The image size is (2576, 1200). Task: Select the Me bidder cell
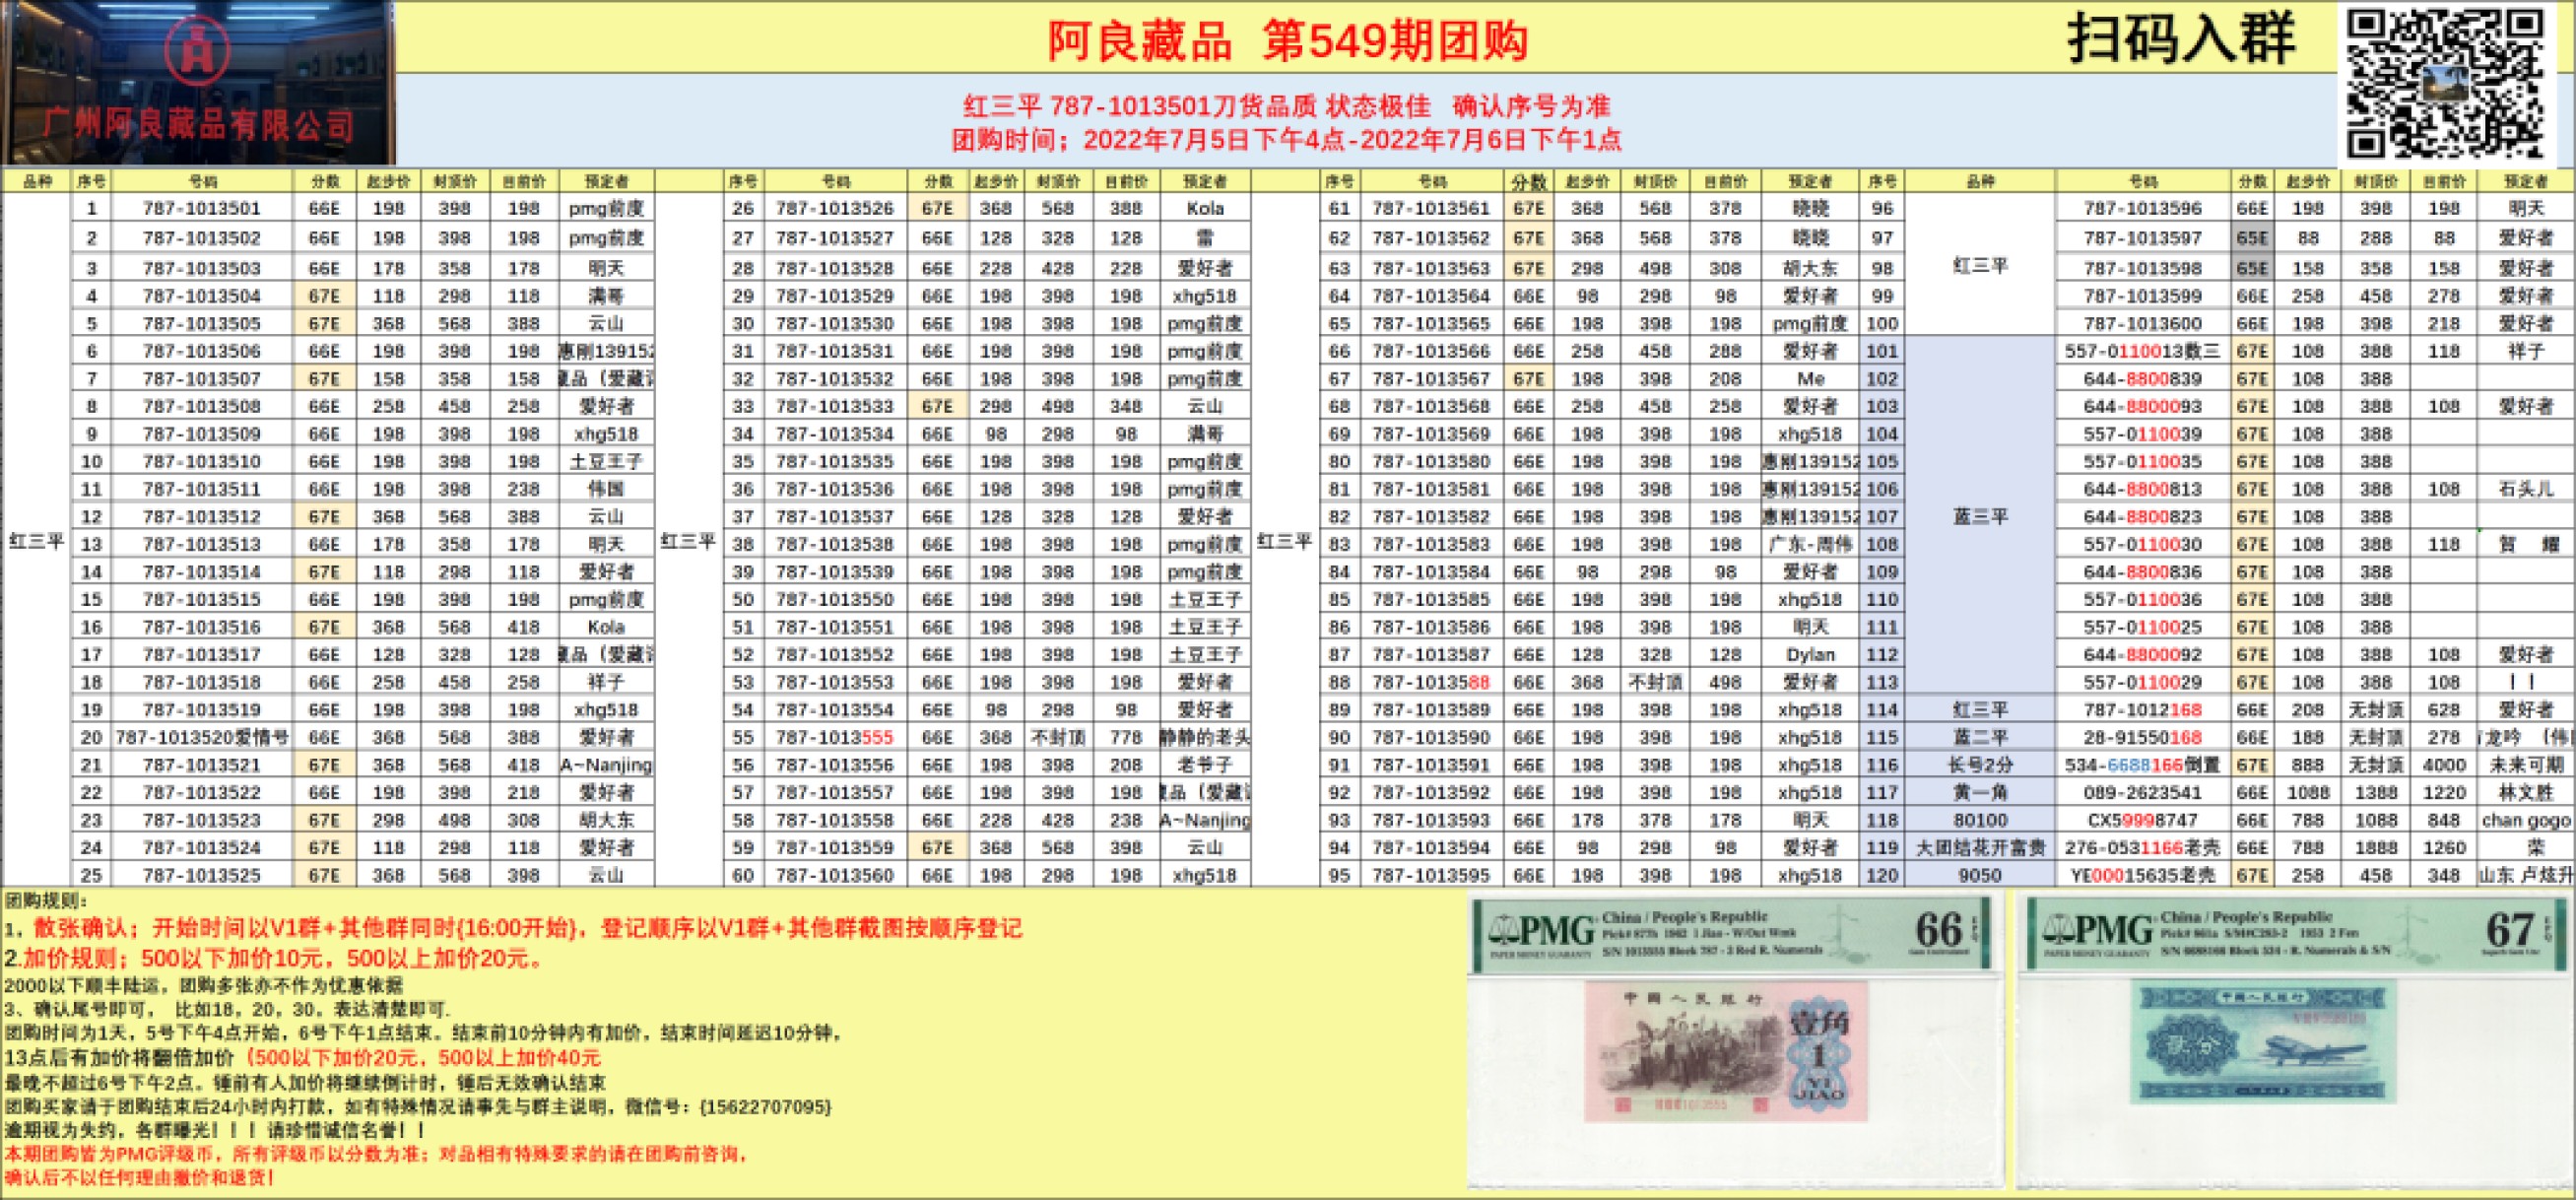tap(1810, 379)
